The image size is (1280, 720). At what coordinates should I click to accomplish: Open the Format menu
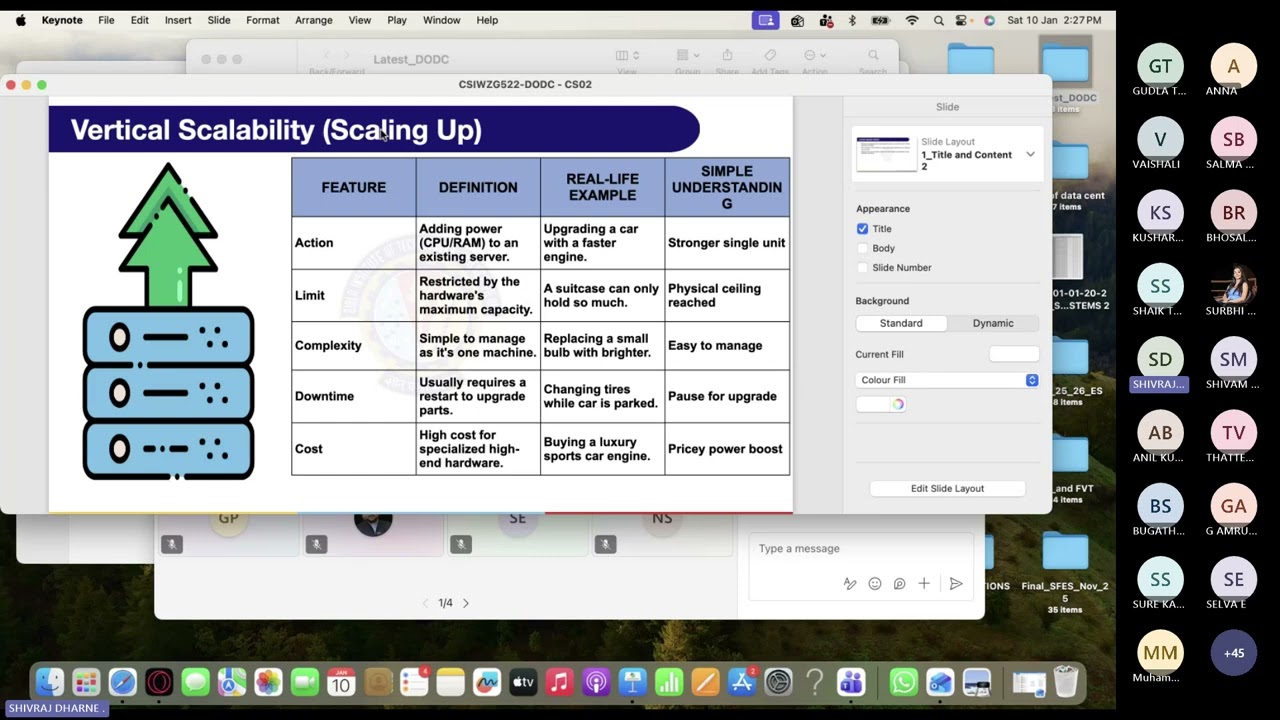[263, 20]
